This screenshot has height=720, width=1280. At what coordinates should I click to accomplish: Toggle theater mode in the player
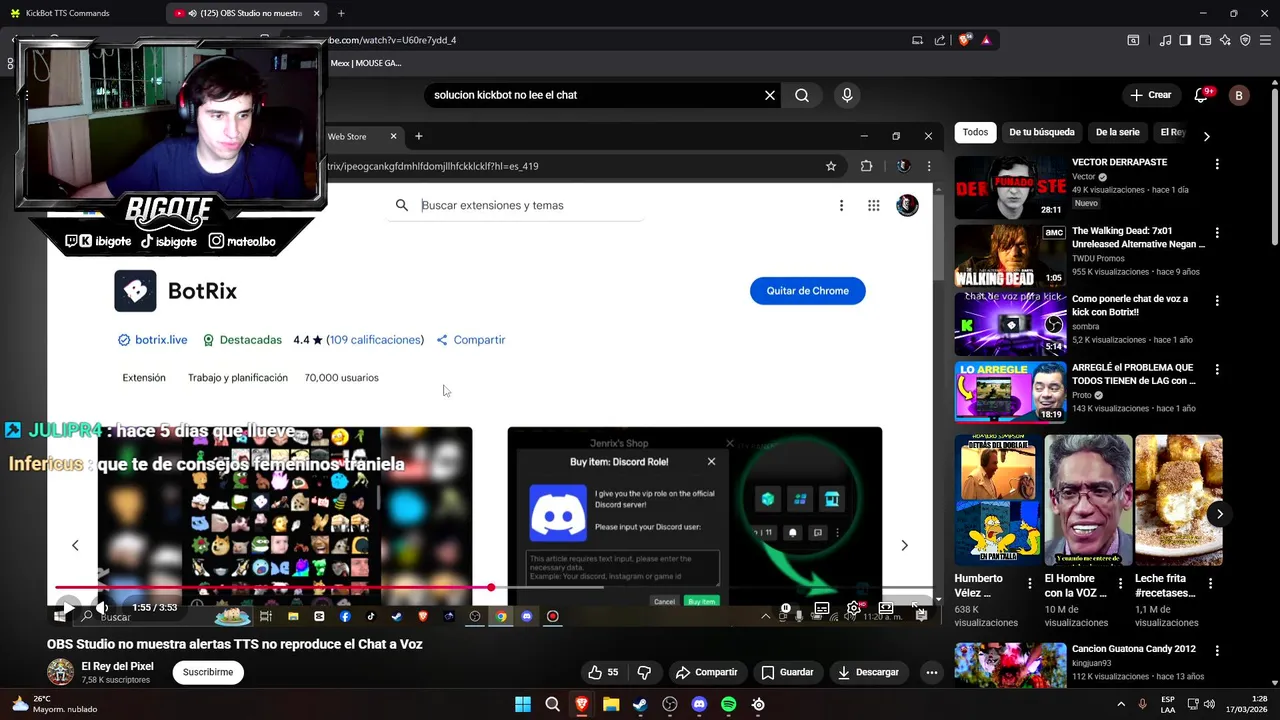886,607
